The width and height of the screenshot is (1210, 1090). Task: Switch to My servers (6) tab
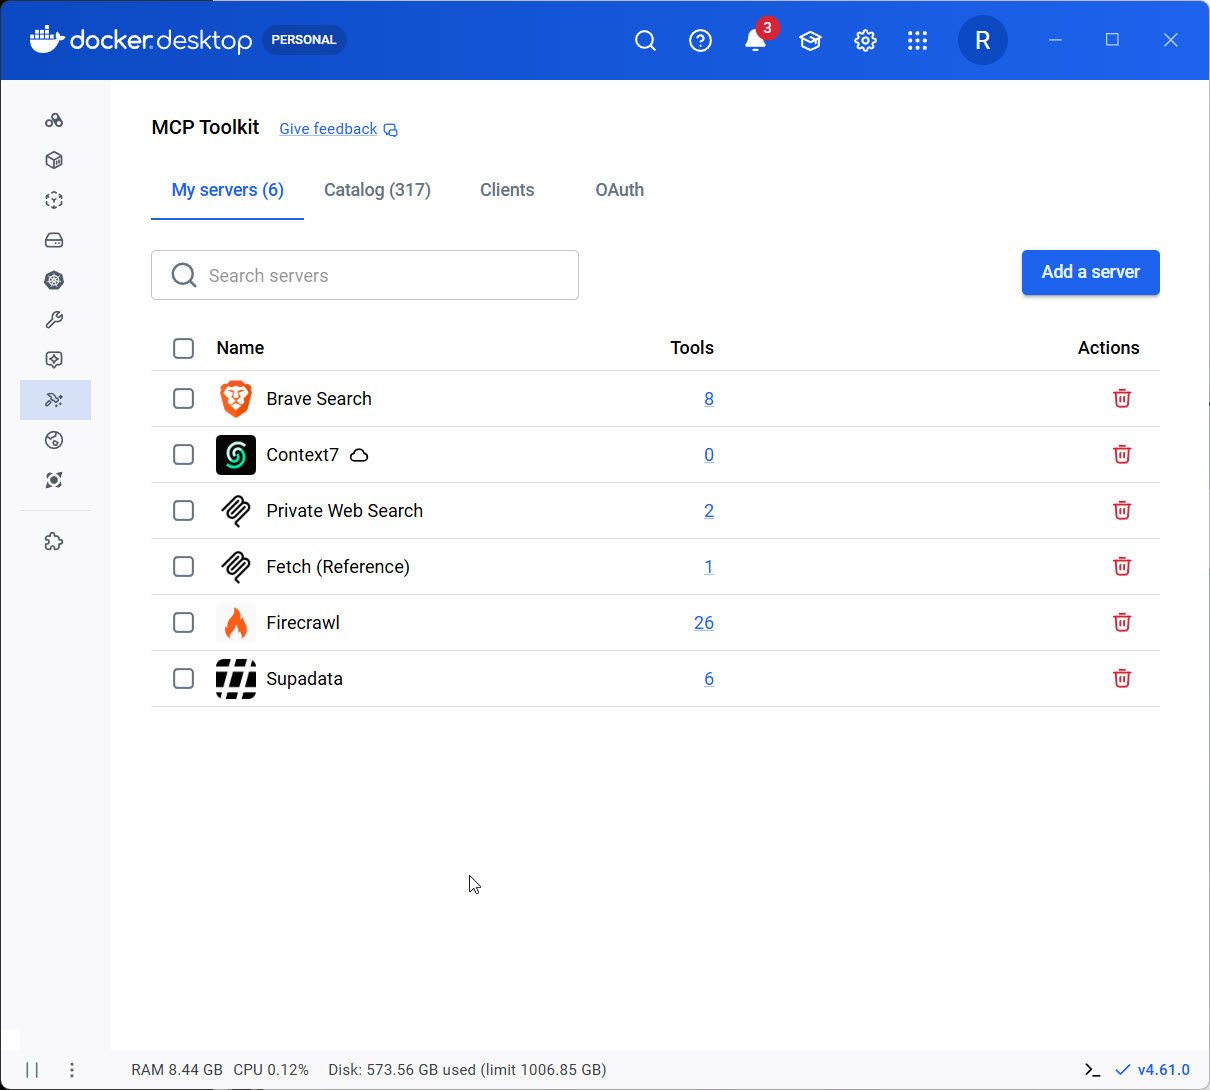coord(227,190)
